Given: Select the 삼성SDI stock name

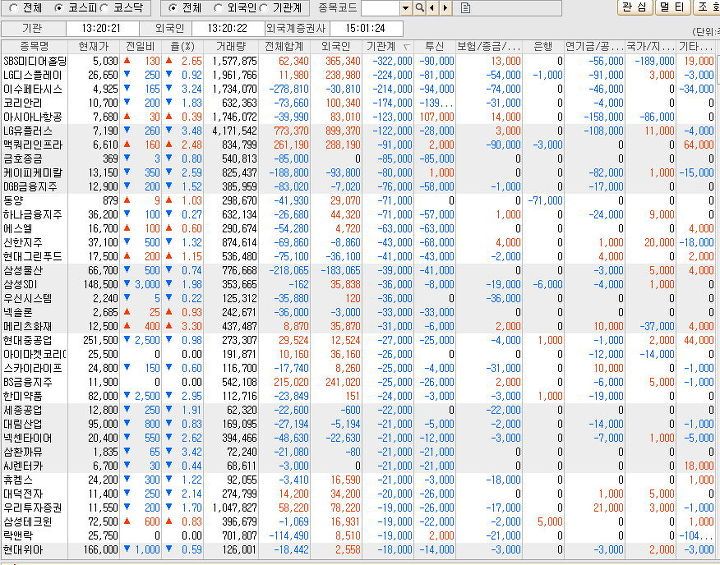Looking at the screenshot, I should pos(20,284).
